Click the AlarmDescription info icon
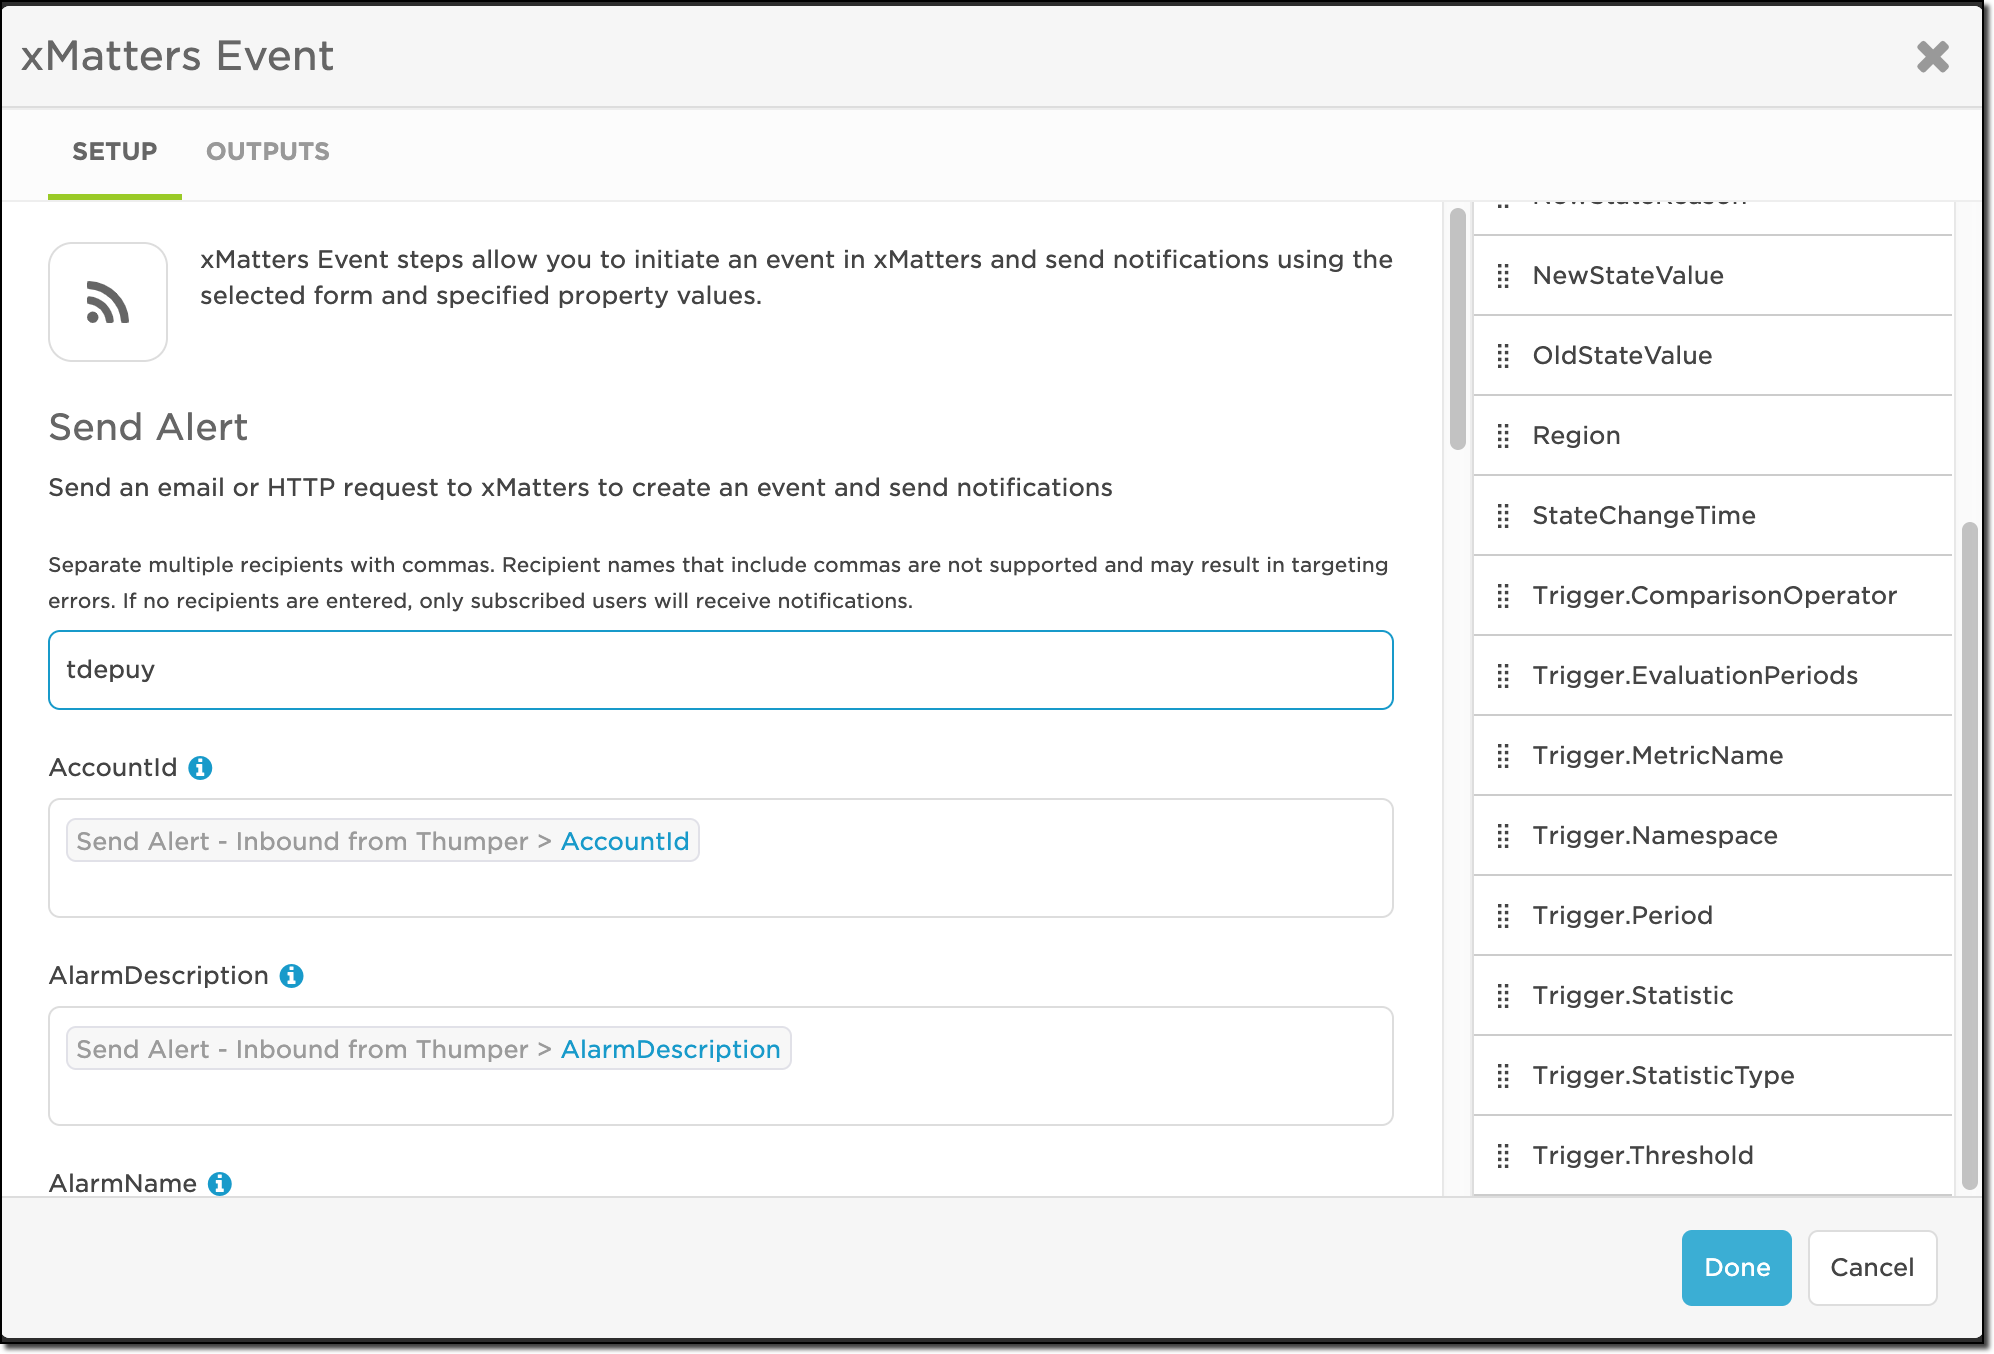1994x1354 pixels. tap(291, 976)
